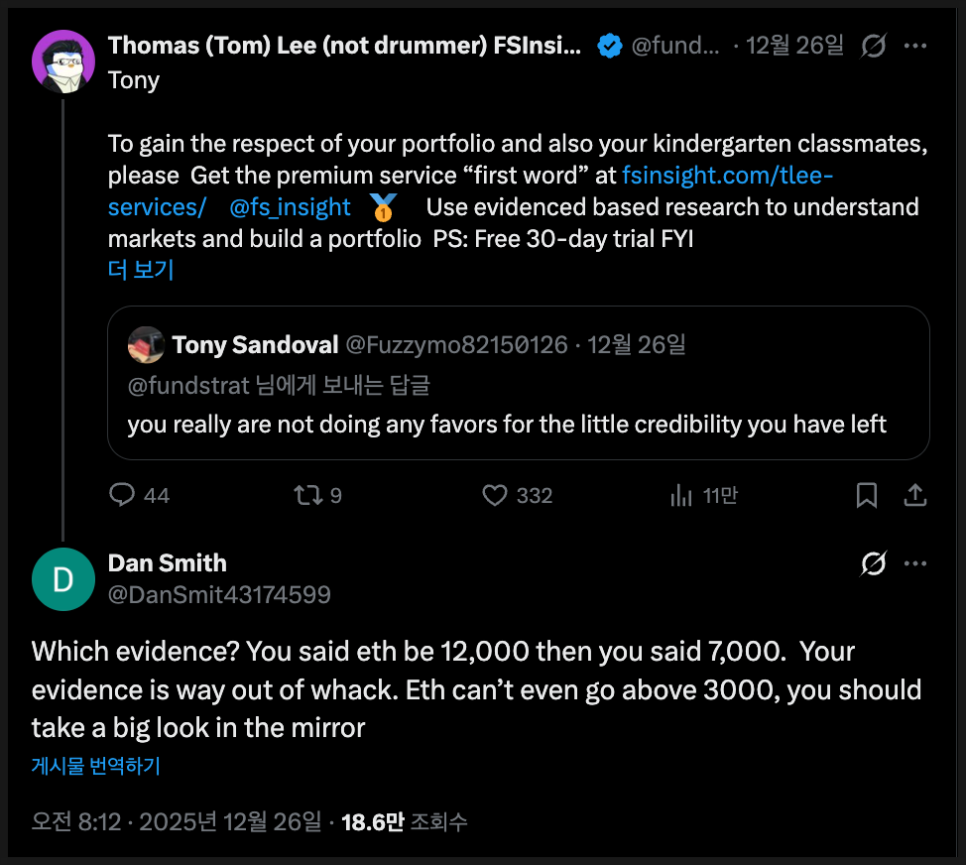Expand tweet text with 더 보기

click(x=141, y=270)
